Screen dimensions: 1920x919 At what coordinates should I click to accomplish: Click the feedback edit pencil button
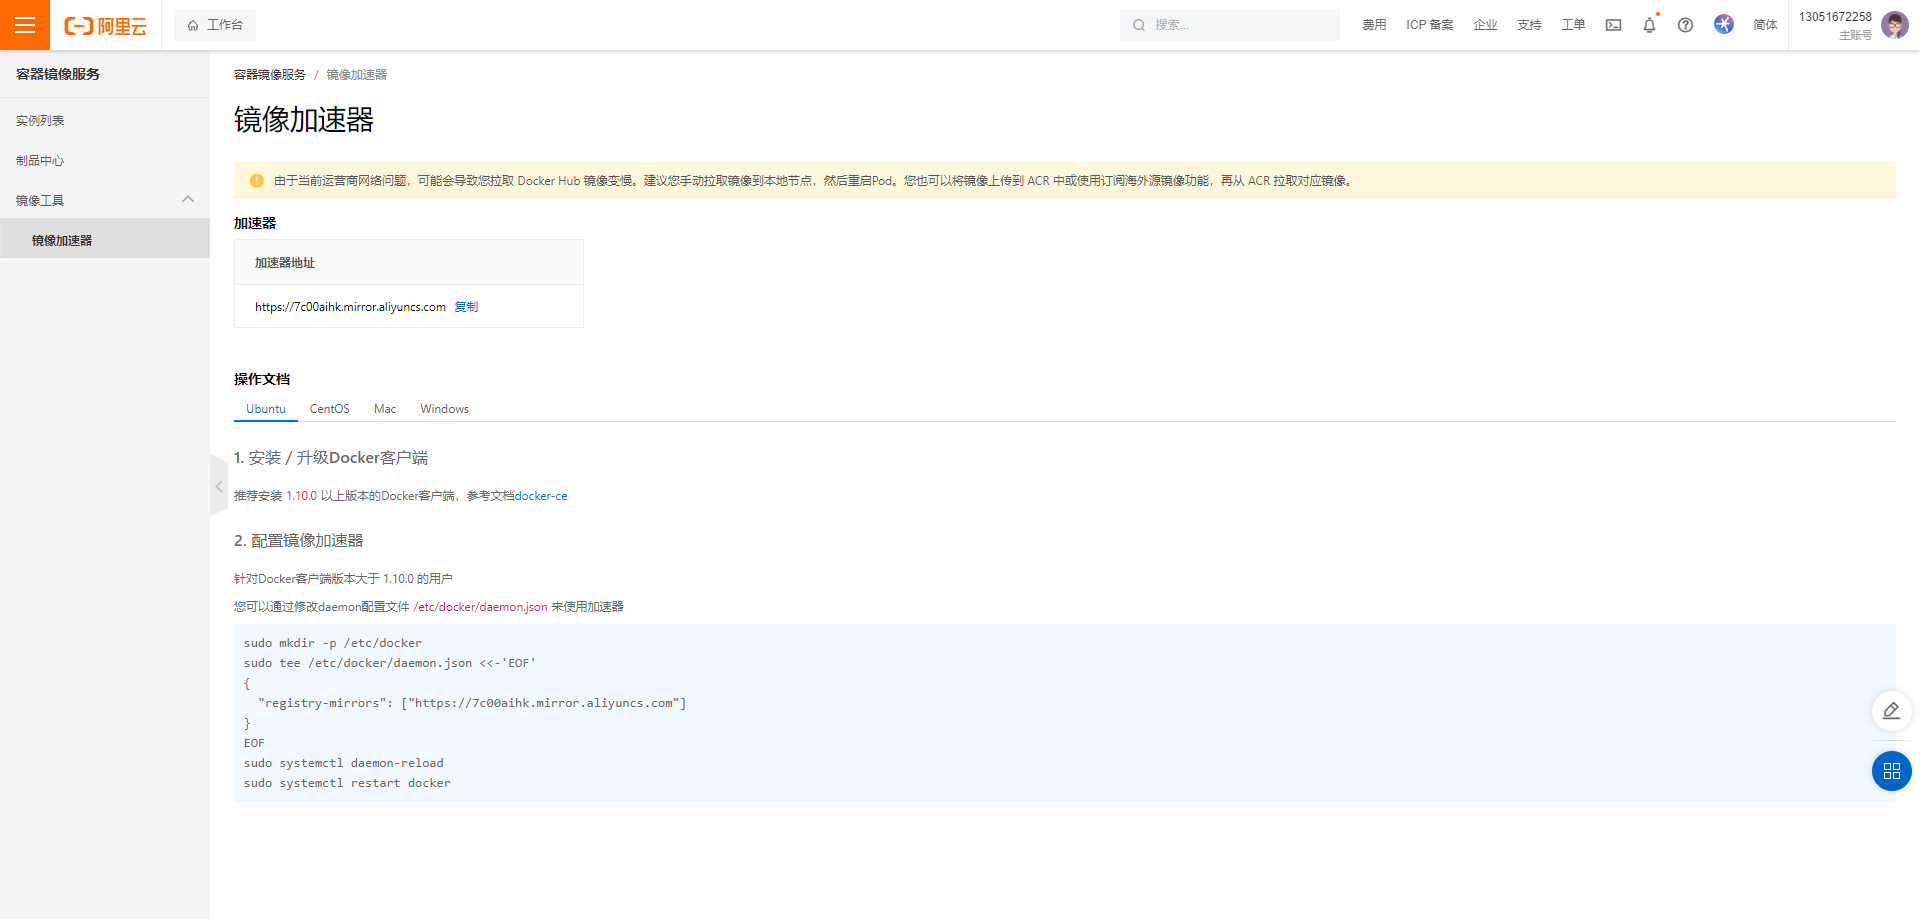coord(1891,711)
